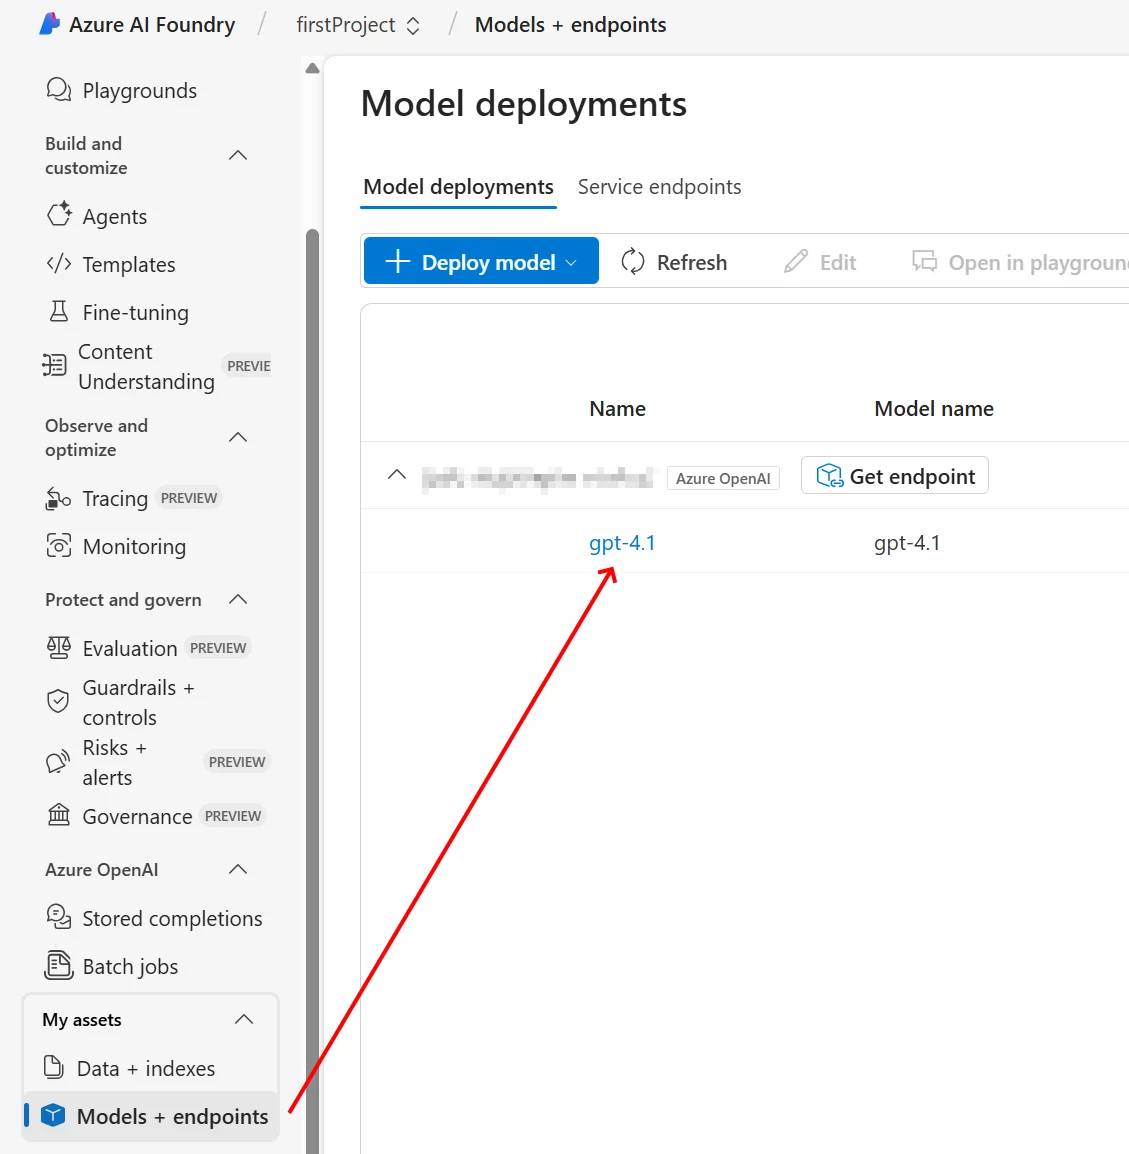Open Playgrounds in the sidebar

pyautogui.click(x=139, y=91)
